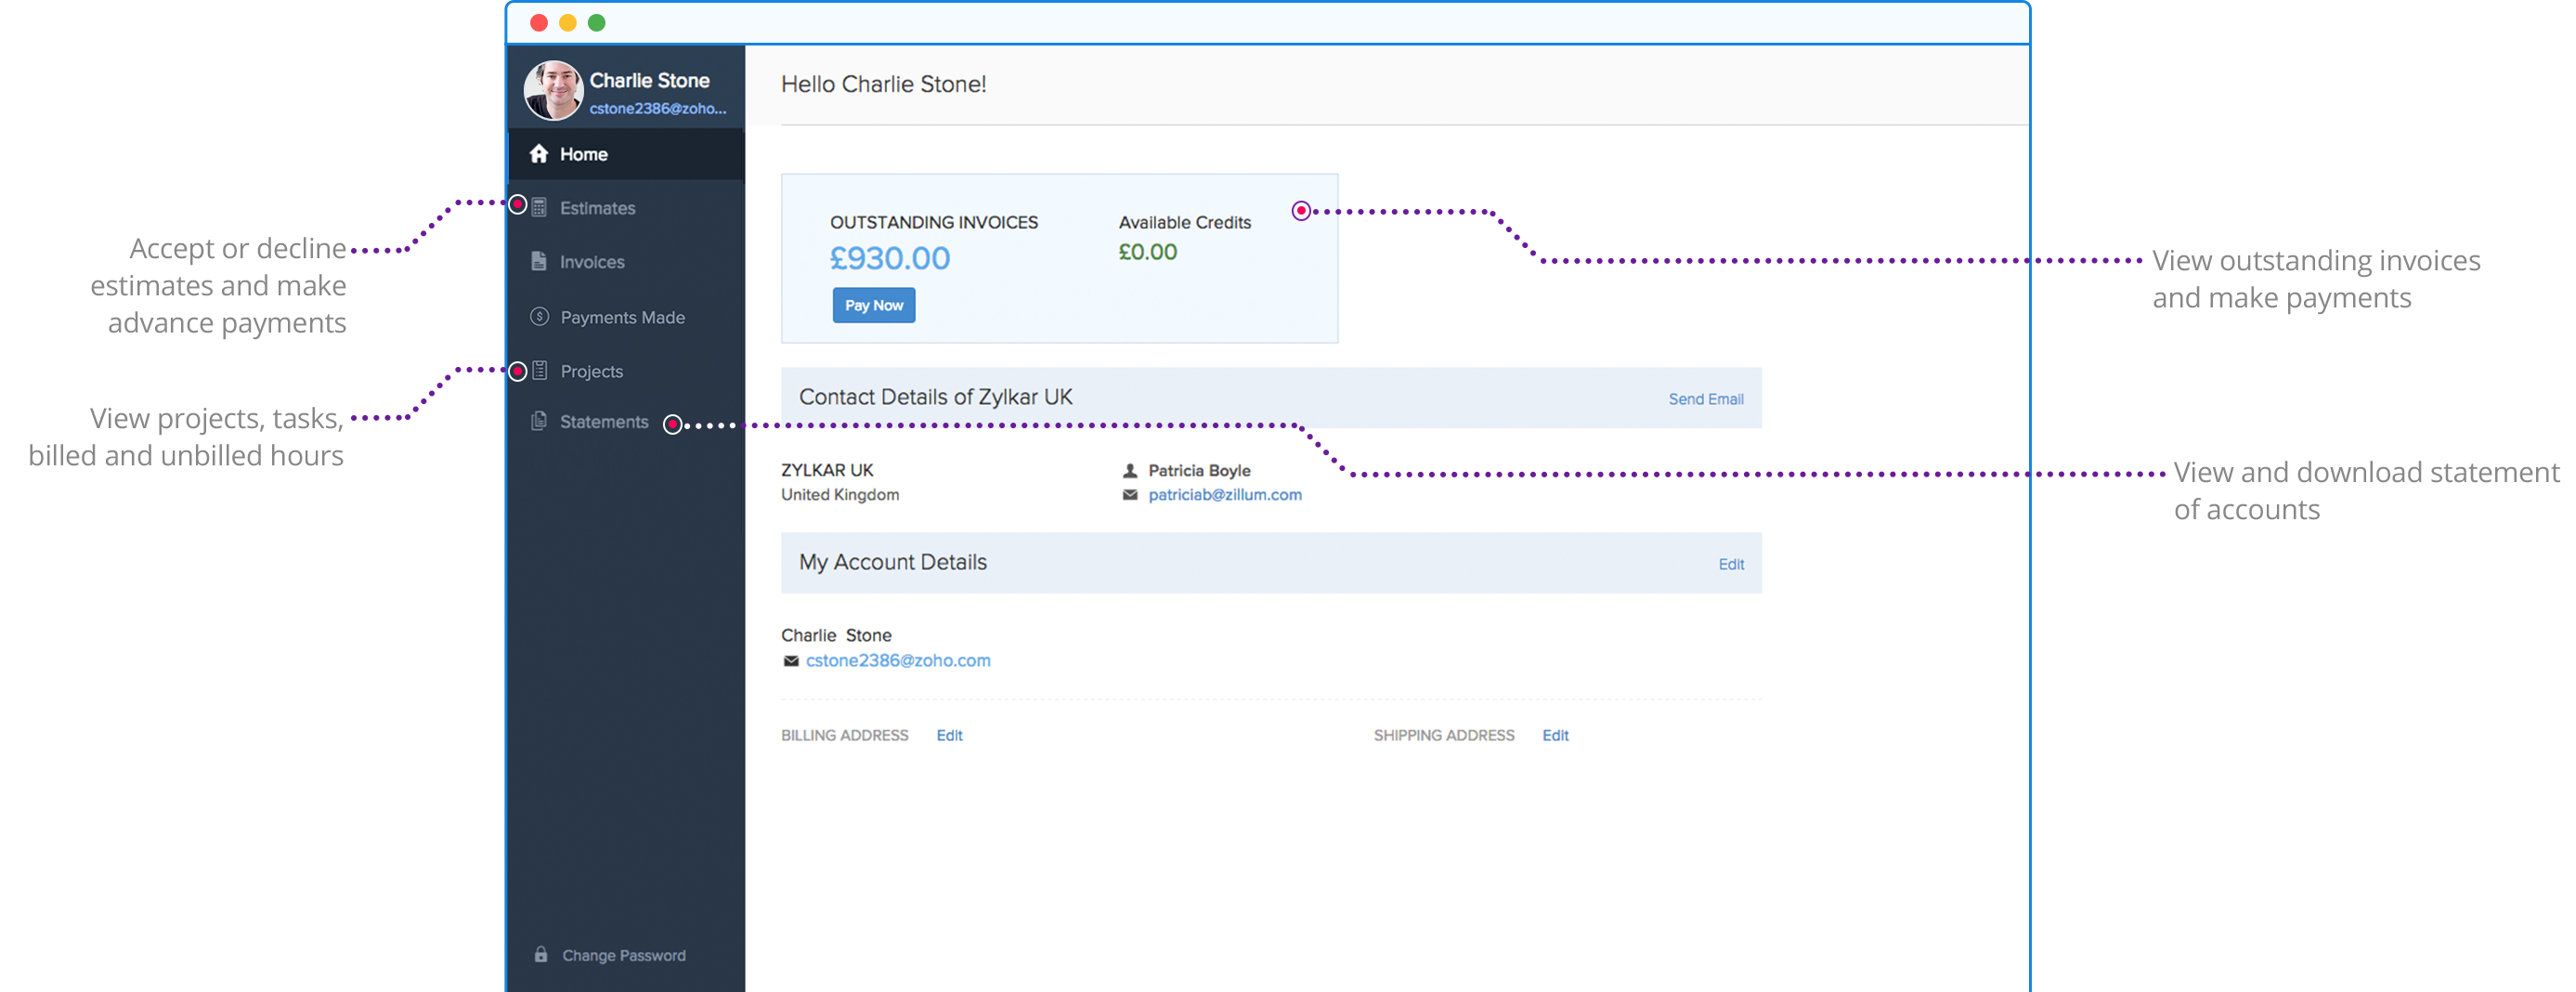This screenshot has width=2576, height=992.
Task: Open patriciab@zillum.com email link
Action: (x=1225, y=495)
